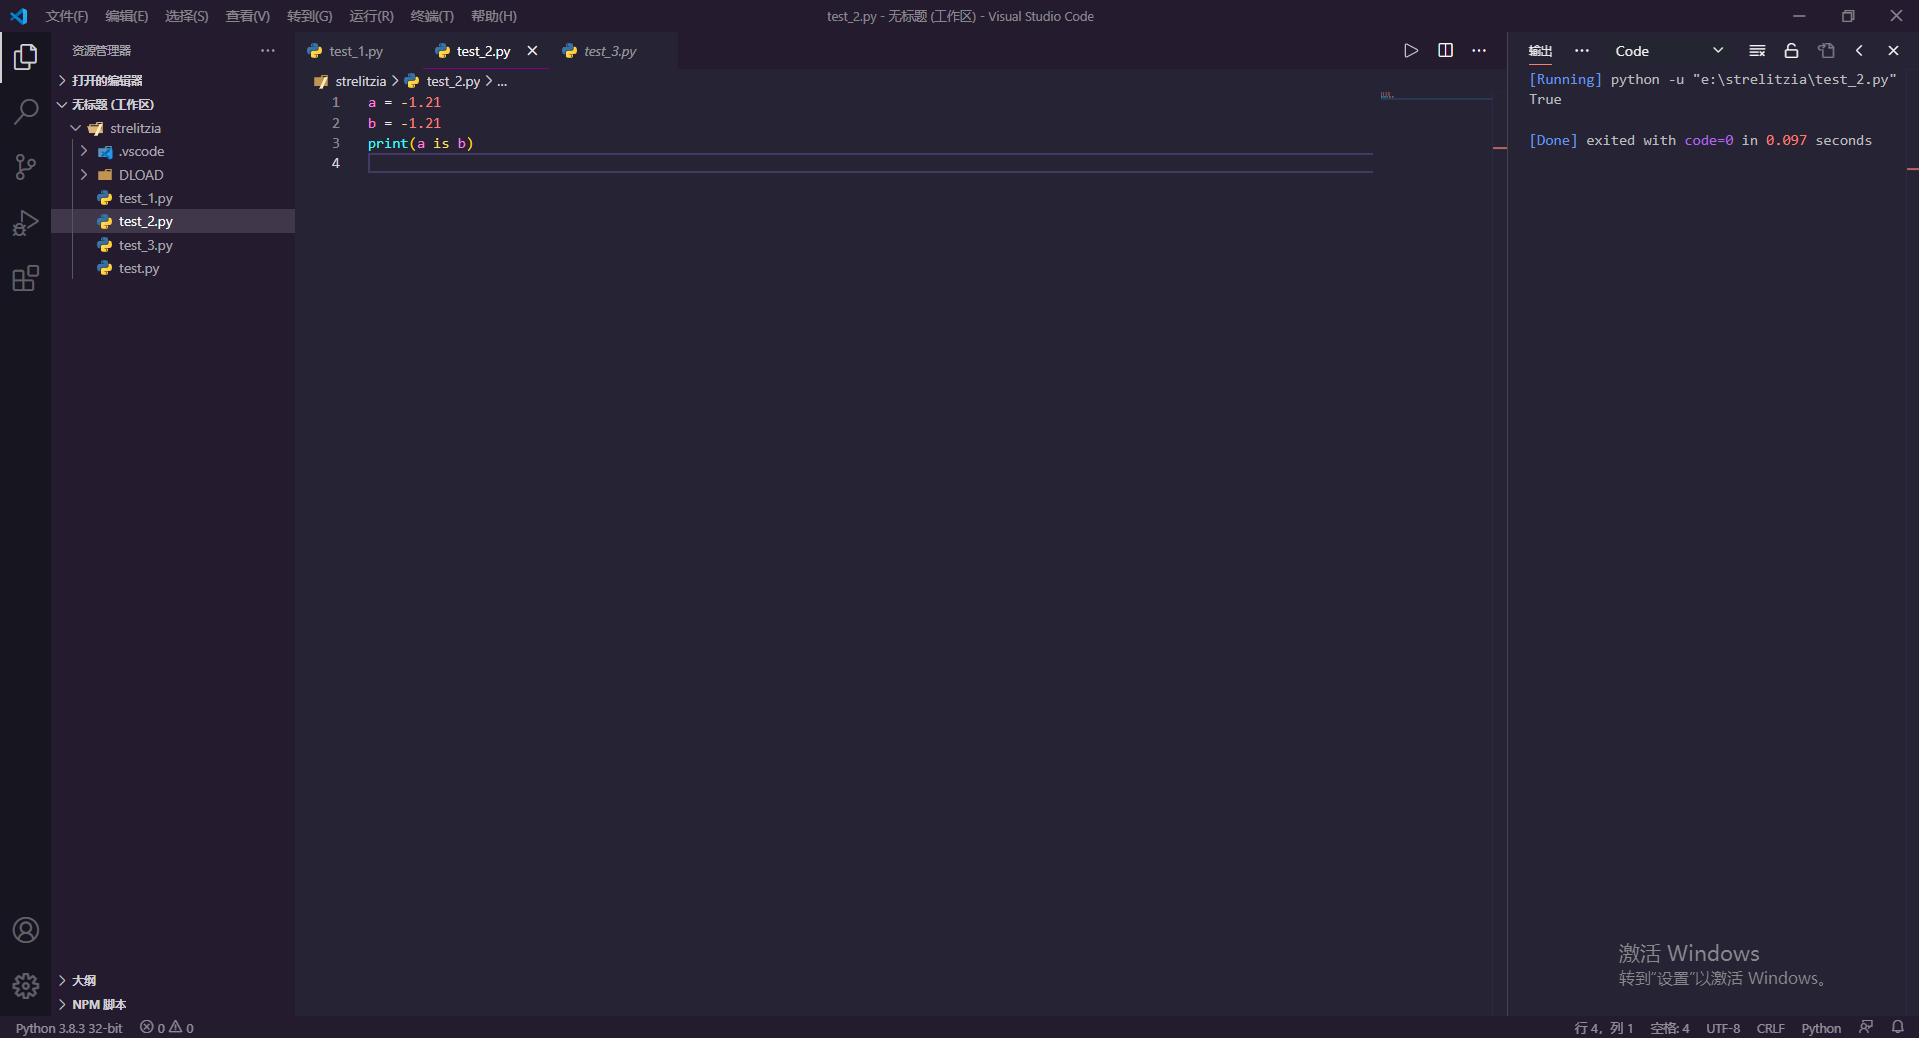Close the output panel
The height and width of the screenshot is (1038, 1919).
point(1893,51)
